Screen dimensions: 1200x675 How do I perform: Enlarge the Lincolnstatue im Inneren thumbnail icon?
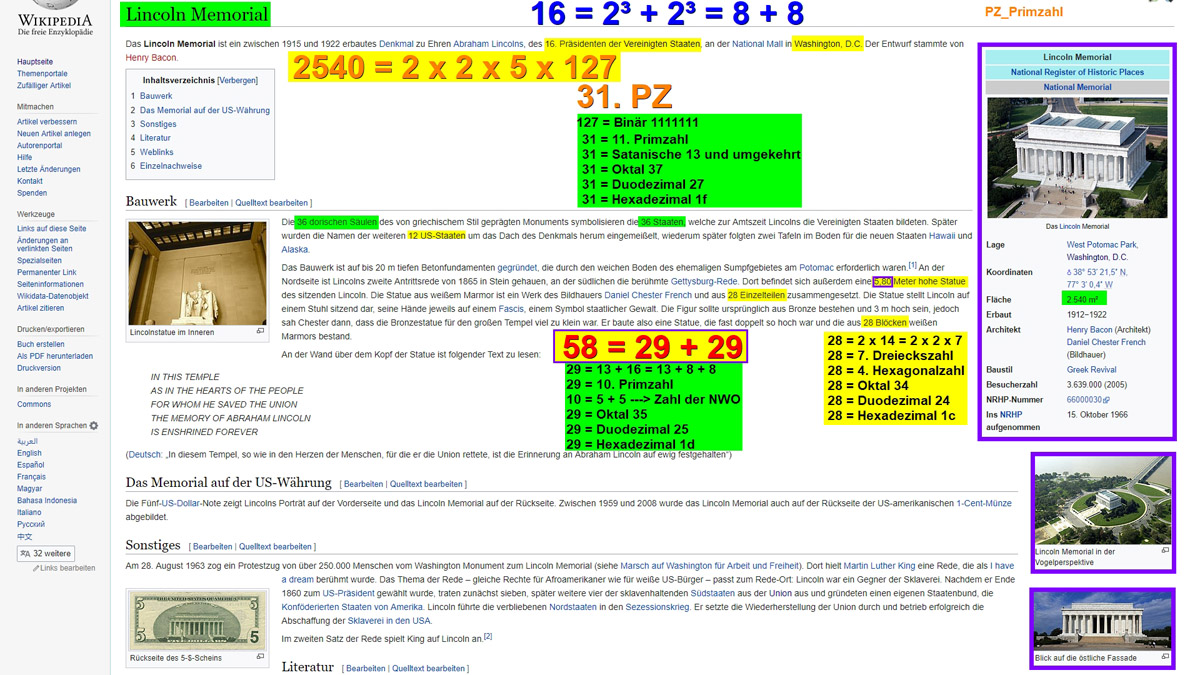(x=260, y=331)
